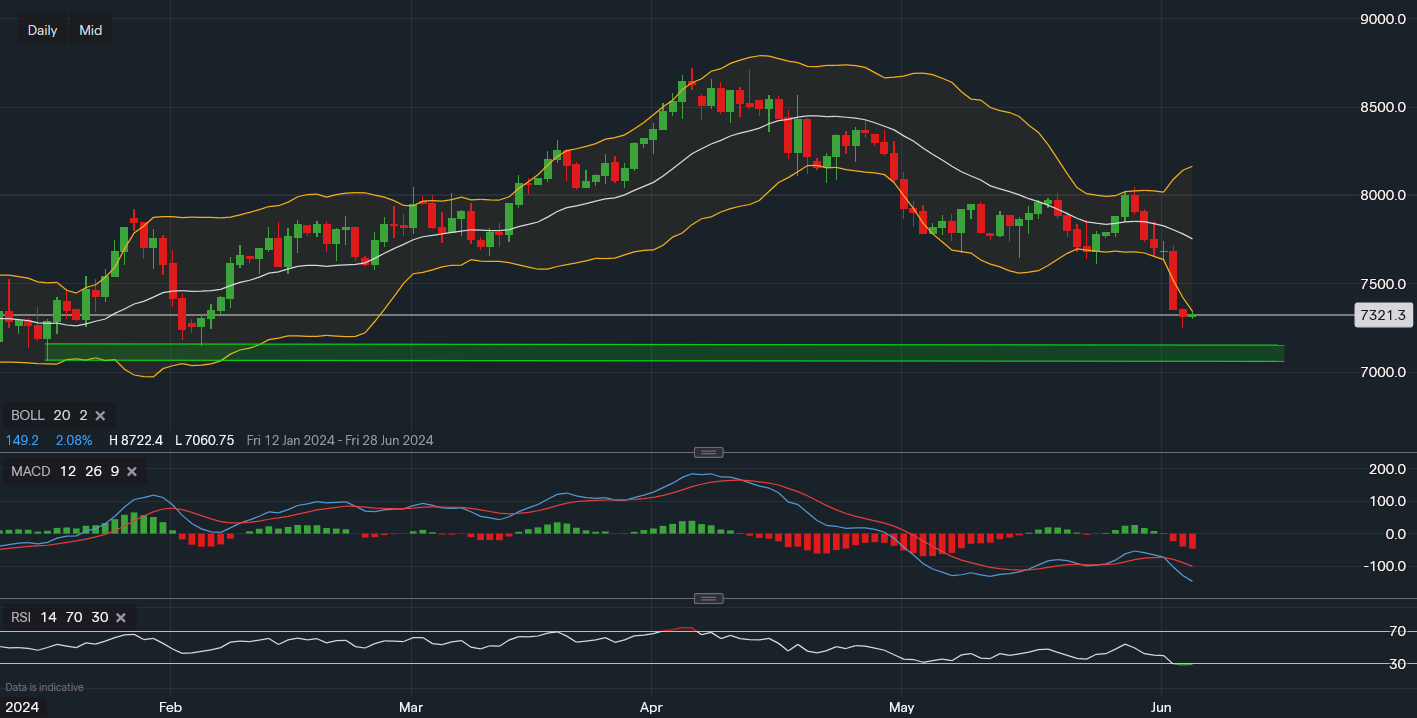Image resolution: width=1417 pixels, height=718 pixels.
Task: Open BOLL indicator settings via its label
Action: tap(27, 415)
